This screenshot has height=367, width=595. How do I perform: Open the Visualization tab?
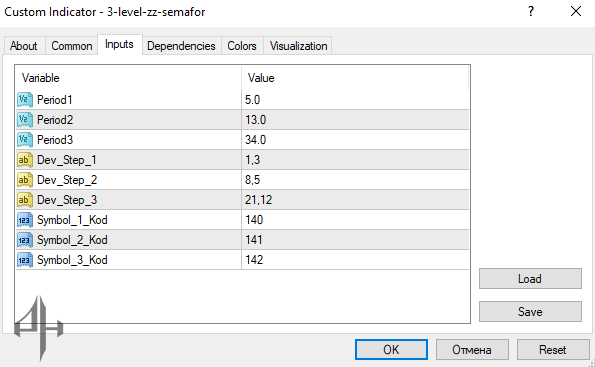[298, 46]
